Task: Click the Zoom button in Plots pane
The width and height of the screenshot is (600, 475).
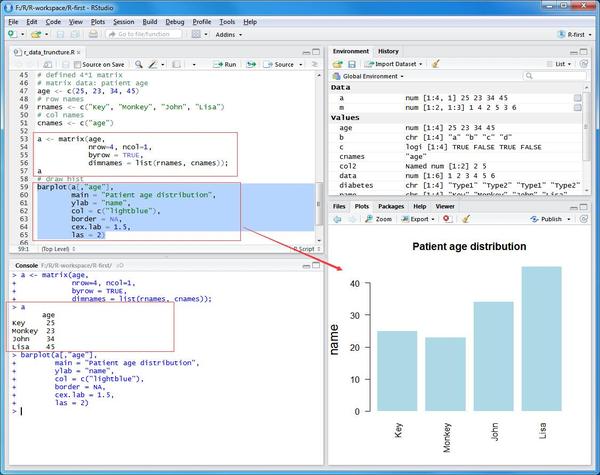Action: point(378,219)
